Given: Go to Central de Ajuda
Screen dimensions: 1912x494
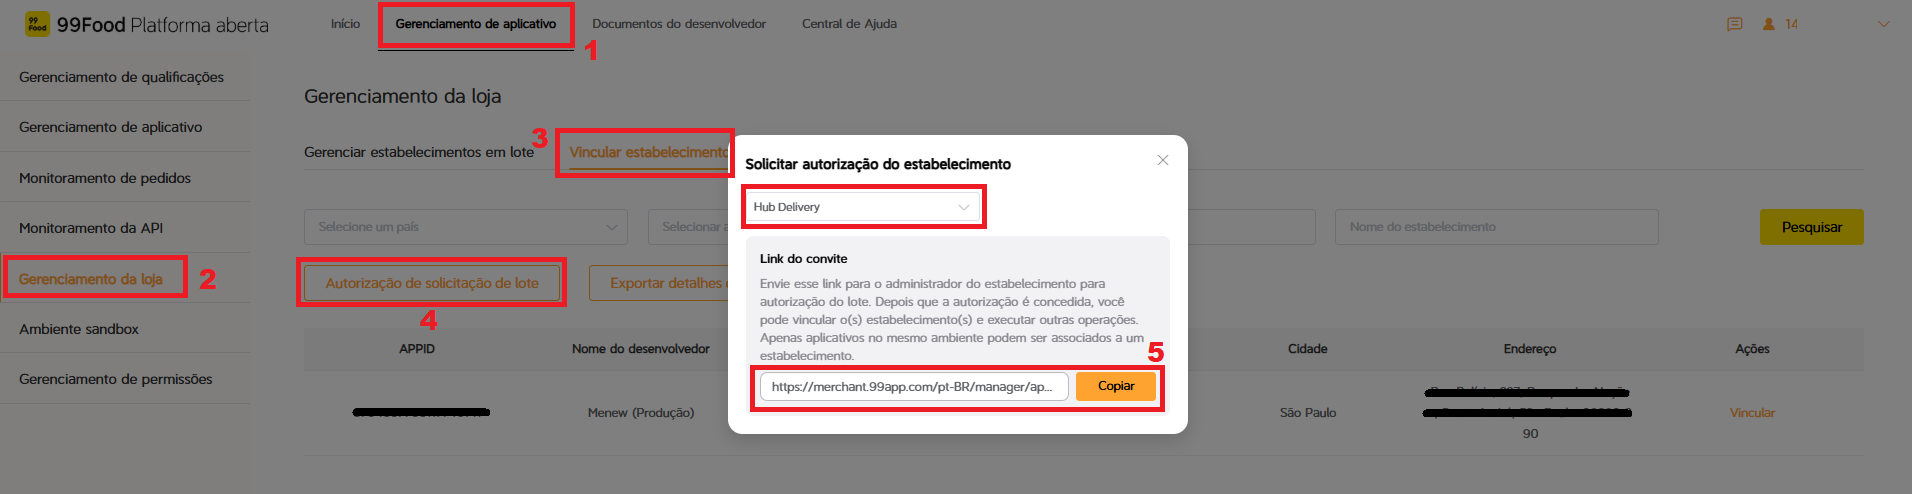Looking at the screenshot, I should [849, 24].
